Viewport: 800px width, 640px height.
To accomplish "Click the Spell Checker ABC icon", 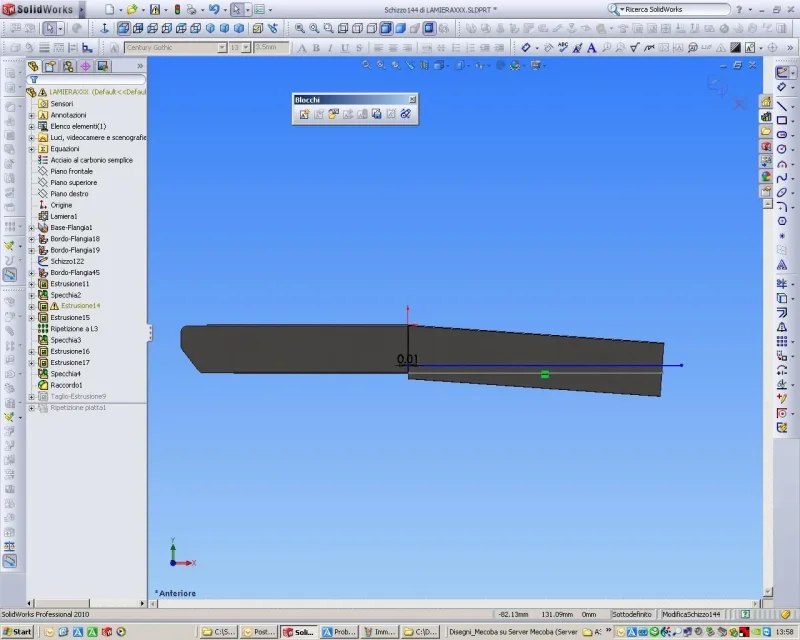I will [x=563, y=47].
